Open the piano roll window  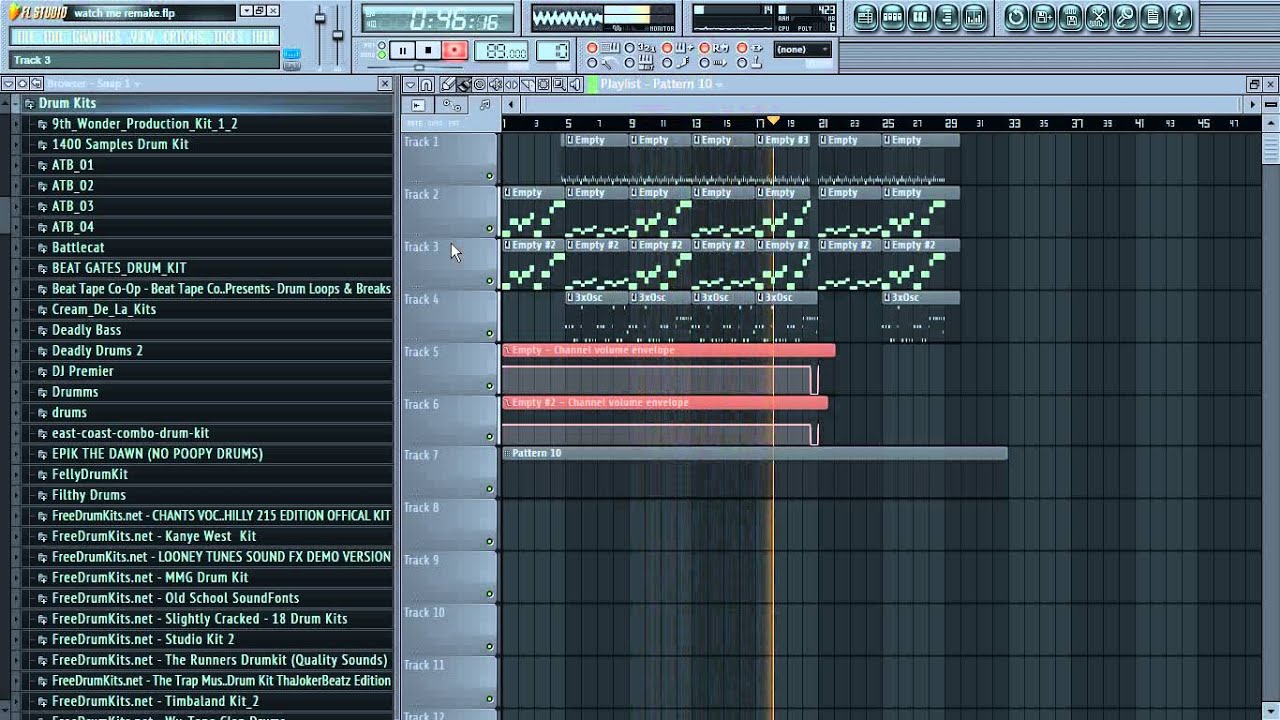tap(919, 17)
